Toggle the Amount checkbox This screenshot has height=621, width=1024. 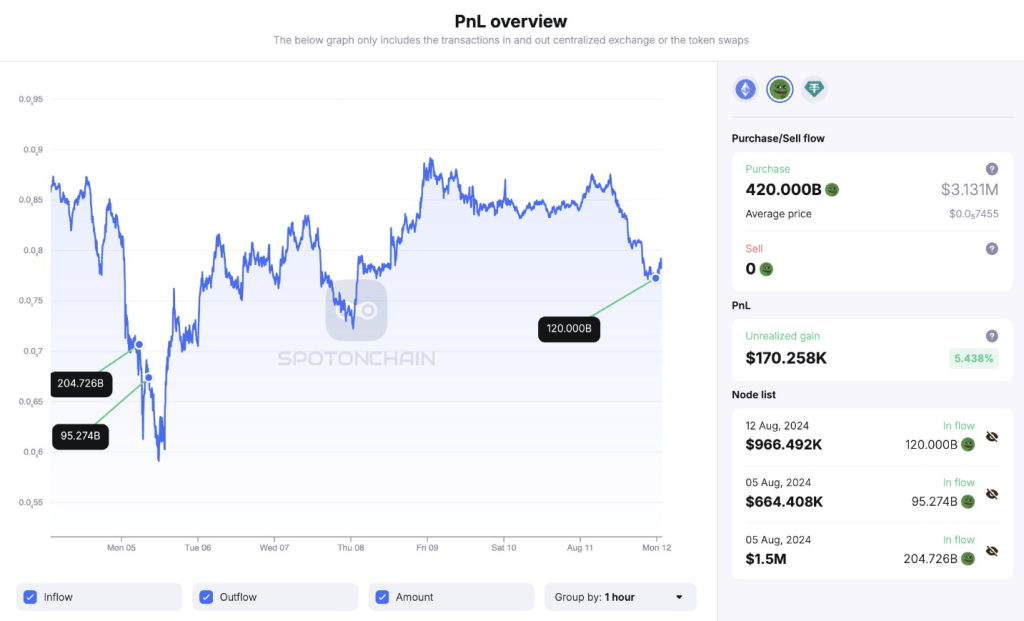point(382,597)
